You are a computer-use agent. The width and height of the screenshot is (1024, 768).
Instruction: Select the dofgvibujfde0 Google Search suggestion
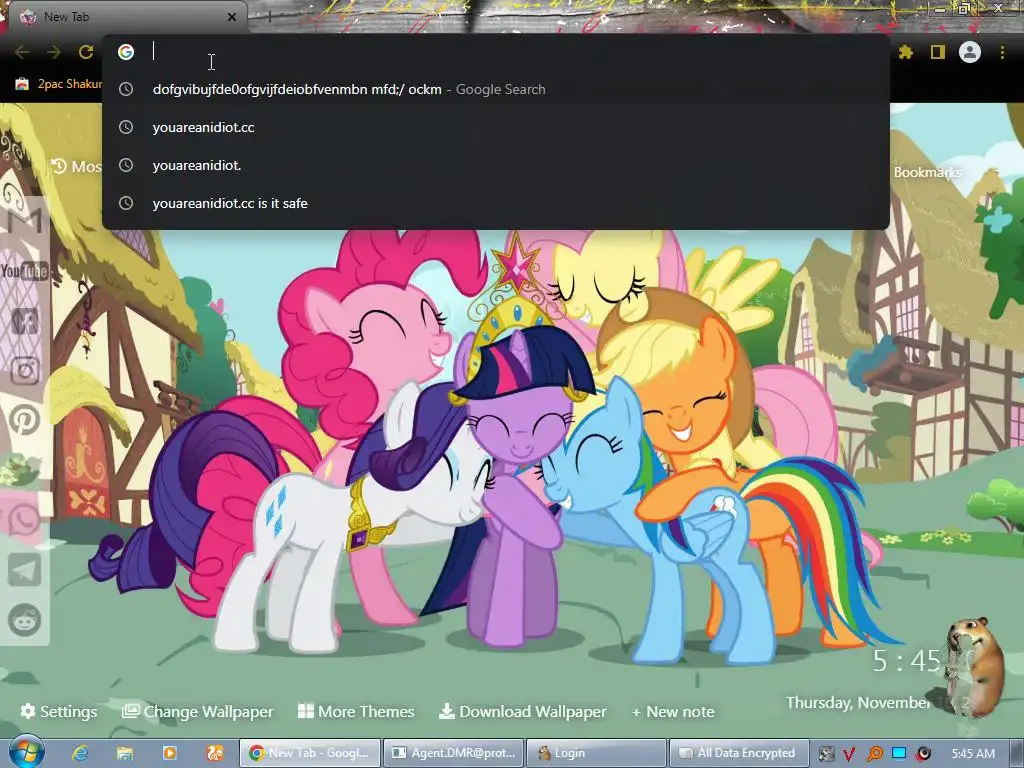click(496, 89)
